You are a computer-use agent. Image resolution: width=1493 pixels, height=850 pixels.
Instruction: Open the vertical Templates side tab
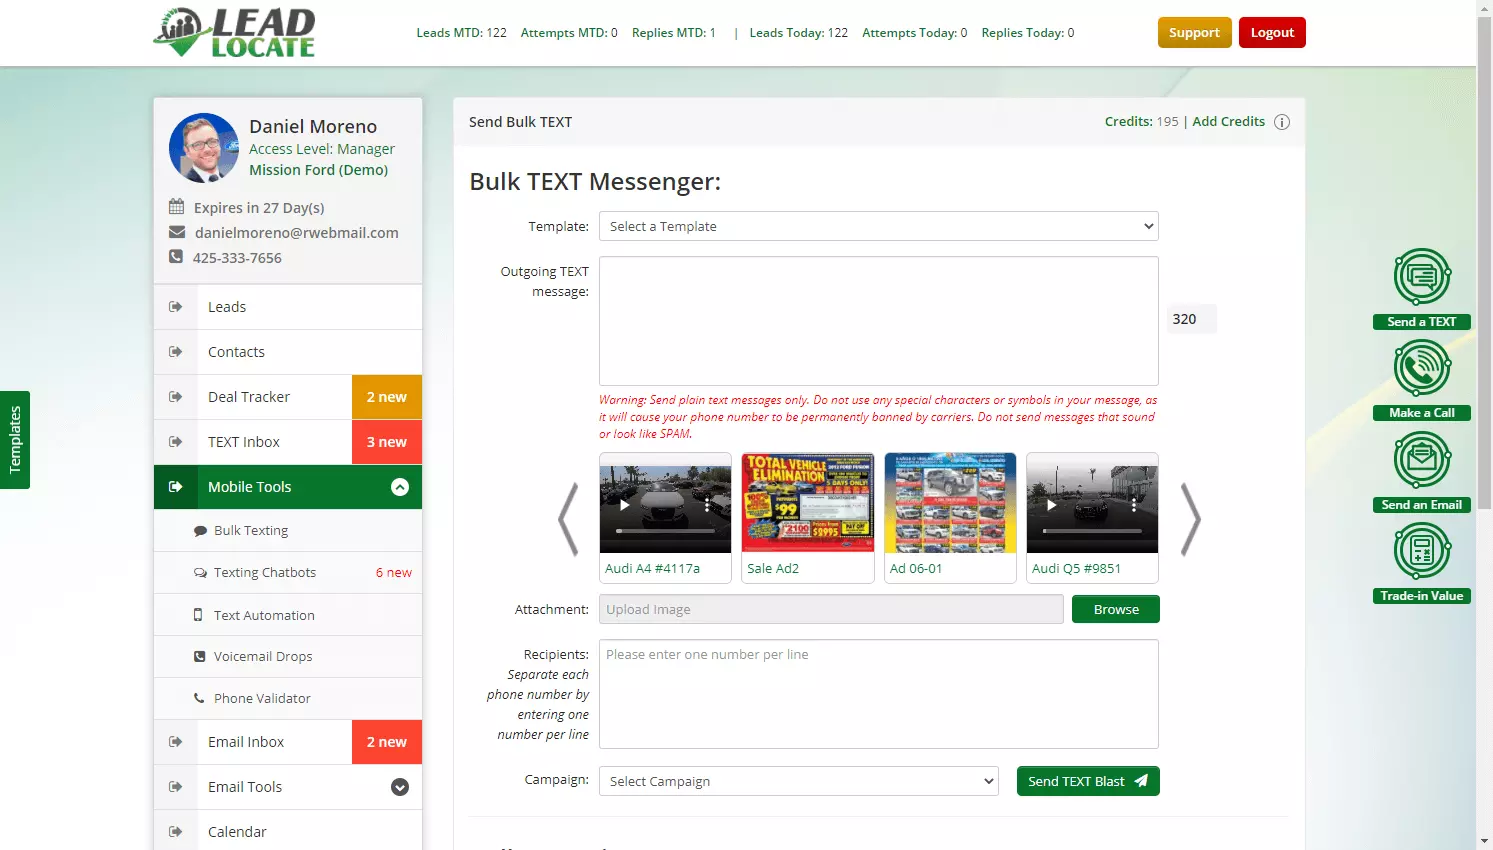(x=15, y=440)
